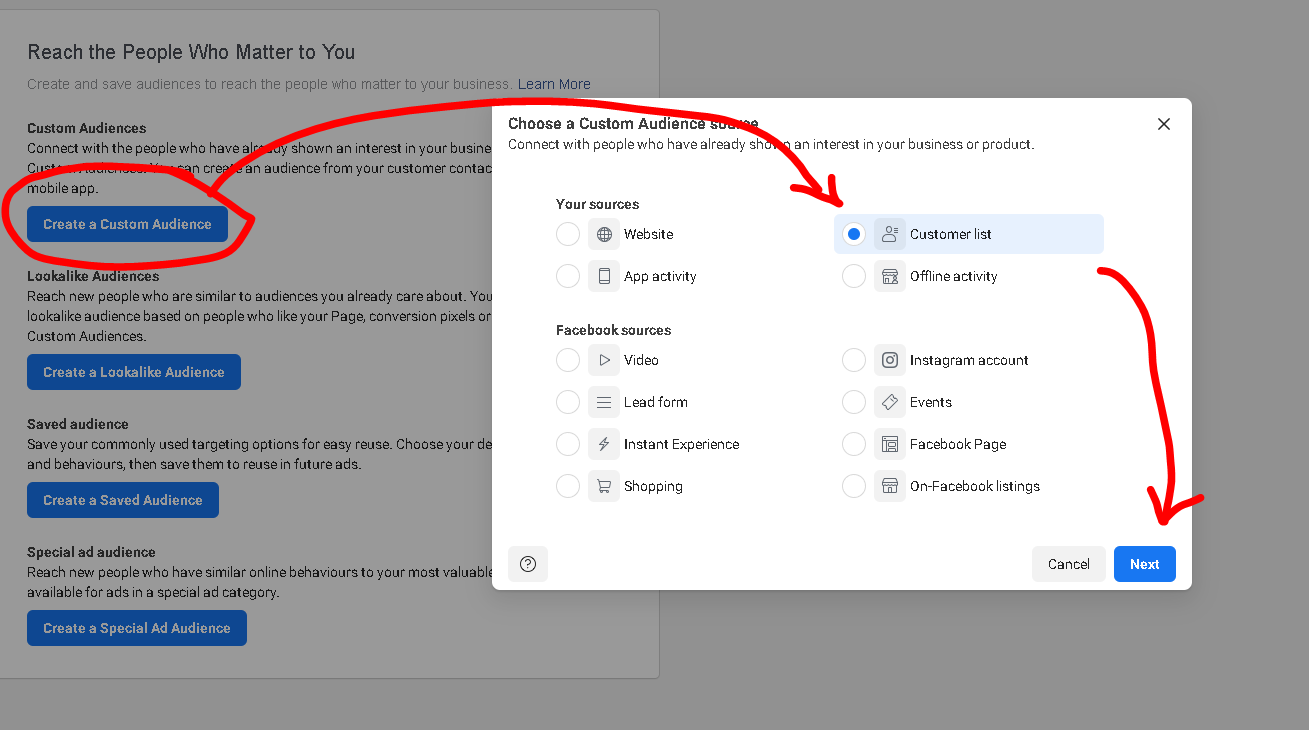Click the 'Facebook sources' section heading

(x=614, y=330)
